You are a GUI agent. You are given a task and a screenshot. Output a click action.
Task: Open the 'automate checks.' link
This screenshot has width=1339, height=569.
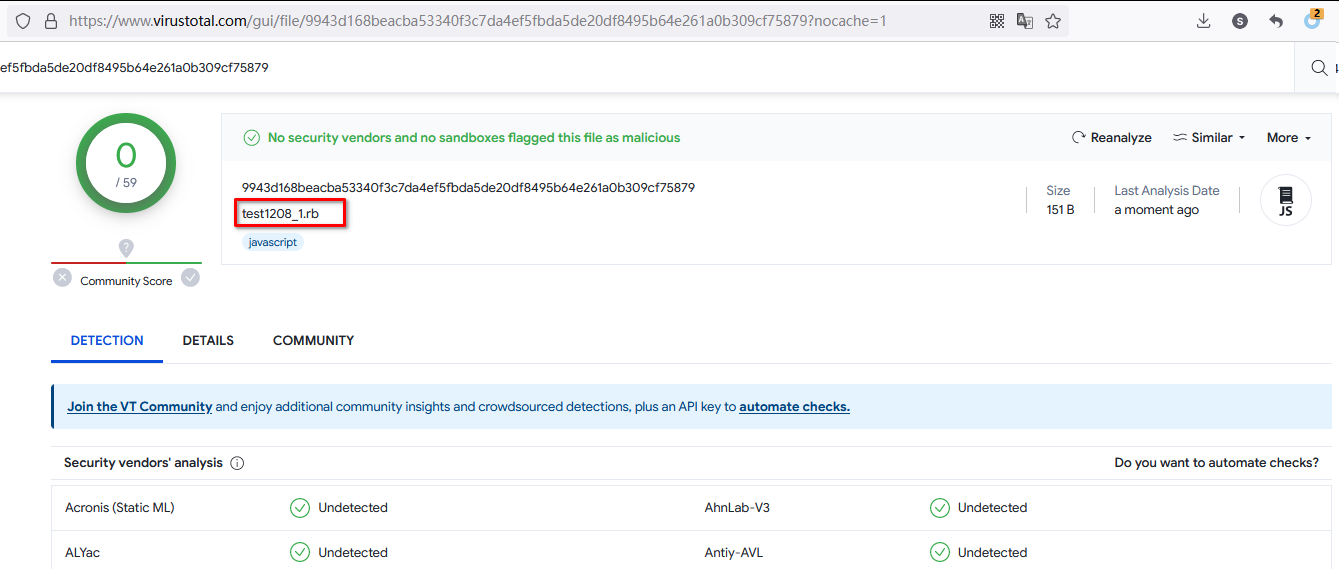tap(794, 407)
